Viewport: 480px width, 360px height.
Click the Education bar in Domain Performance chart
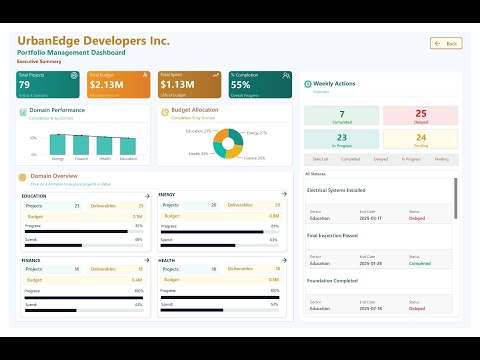pos(128,147)
